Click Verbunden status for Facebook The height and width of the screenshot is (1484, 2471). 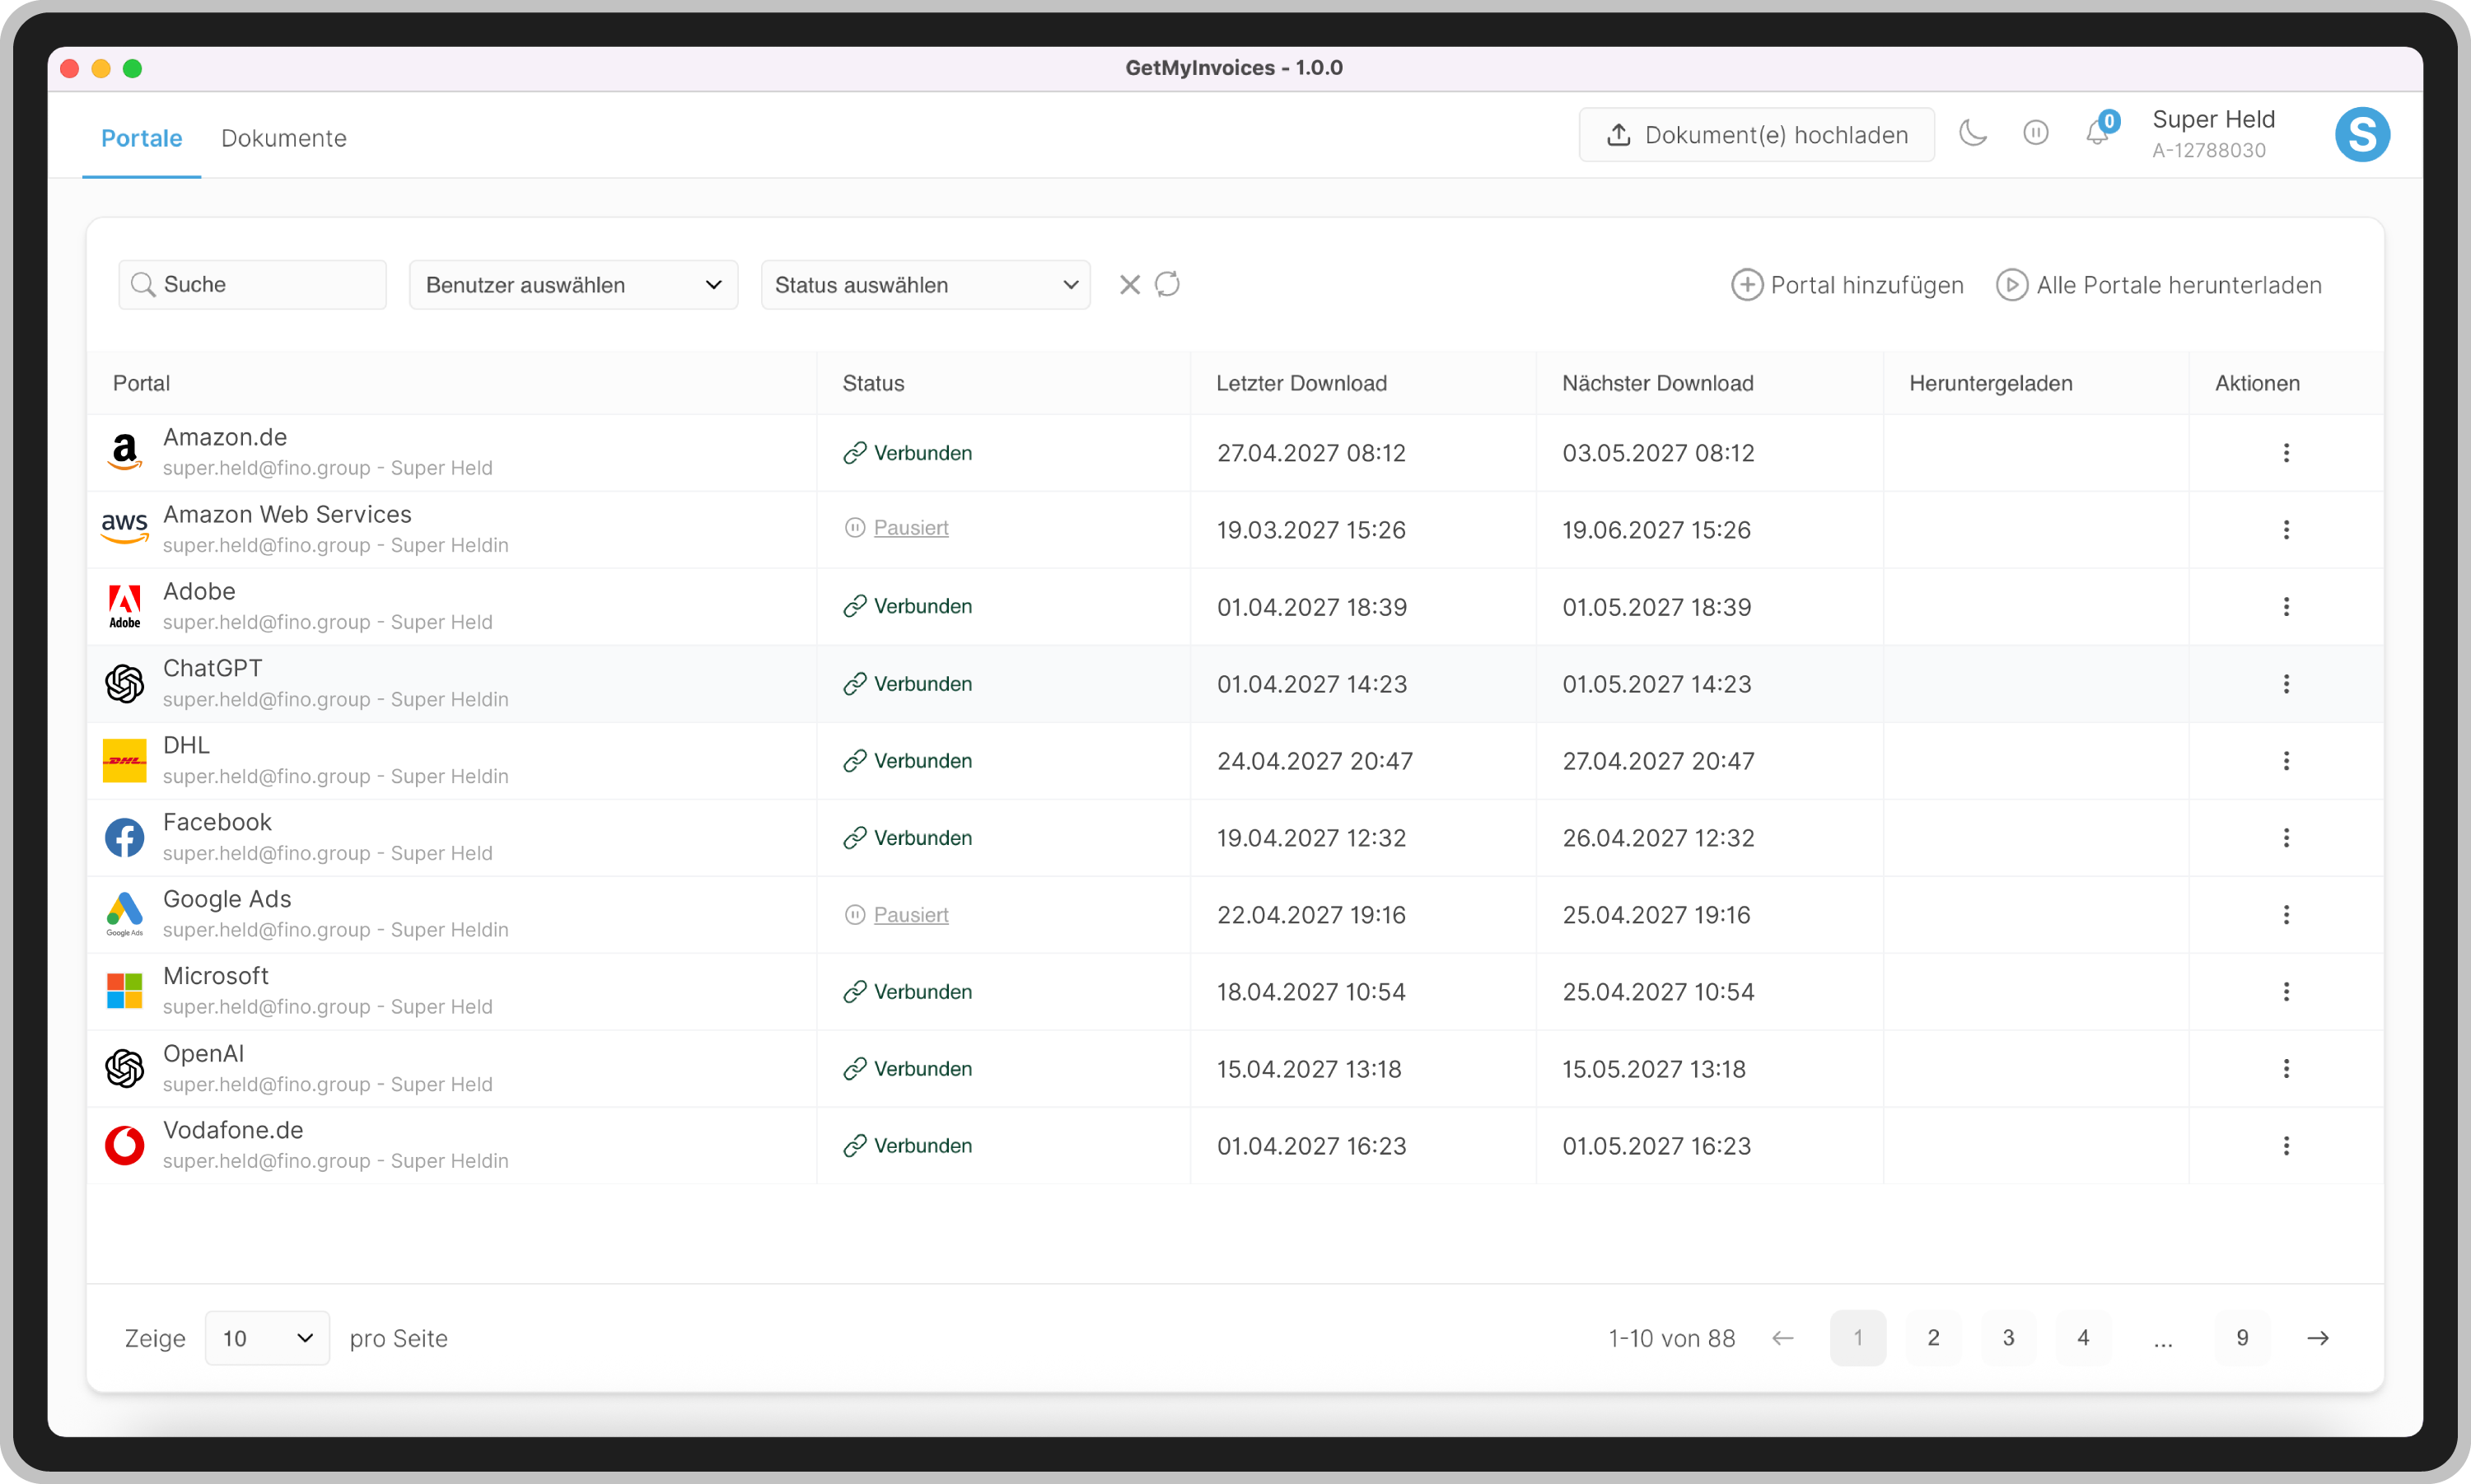point(907,838)
